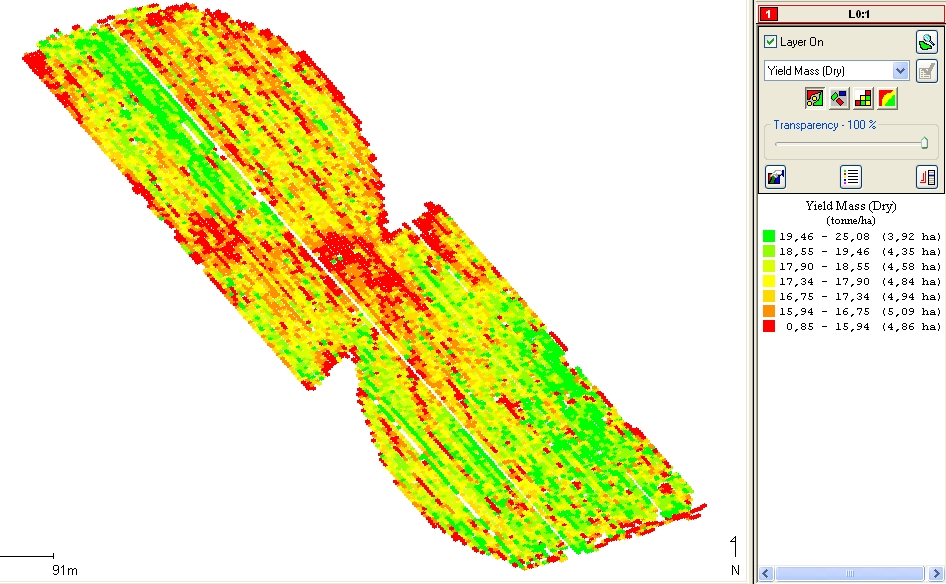
Task: Select the polygon shapes display mode icon
Action: (x=839, y=98)
